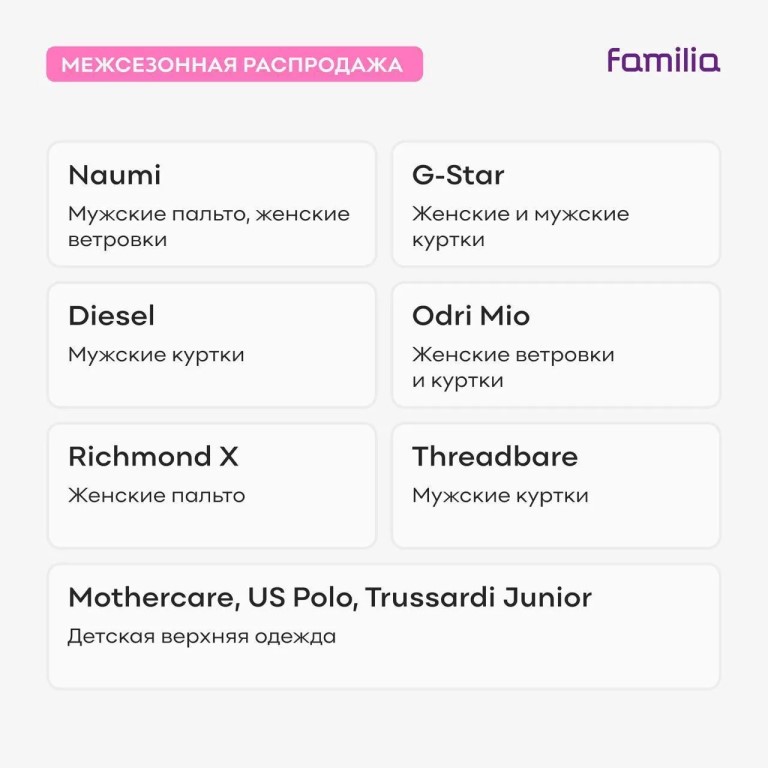Click Детская верхняя одежда description text

[202, 637]
